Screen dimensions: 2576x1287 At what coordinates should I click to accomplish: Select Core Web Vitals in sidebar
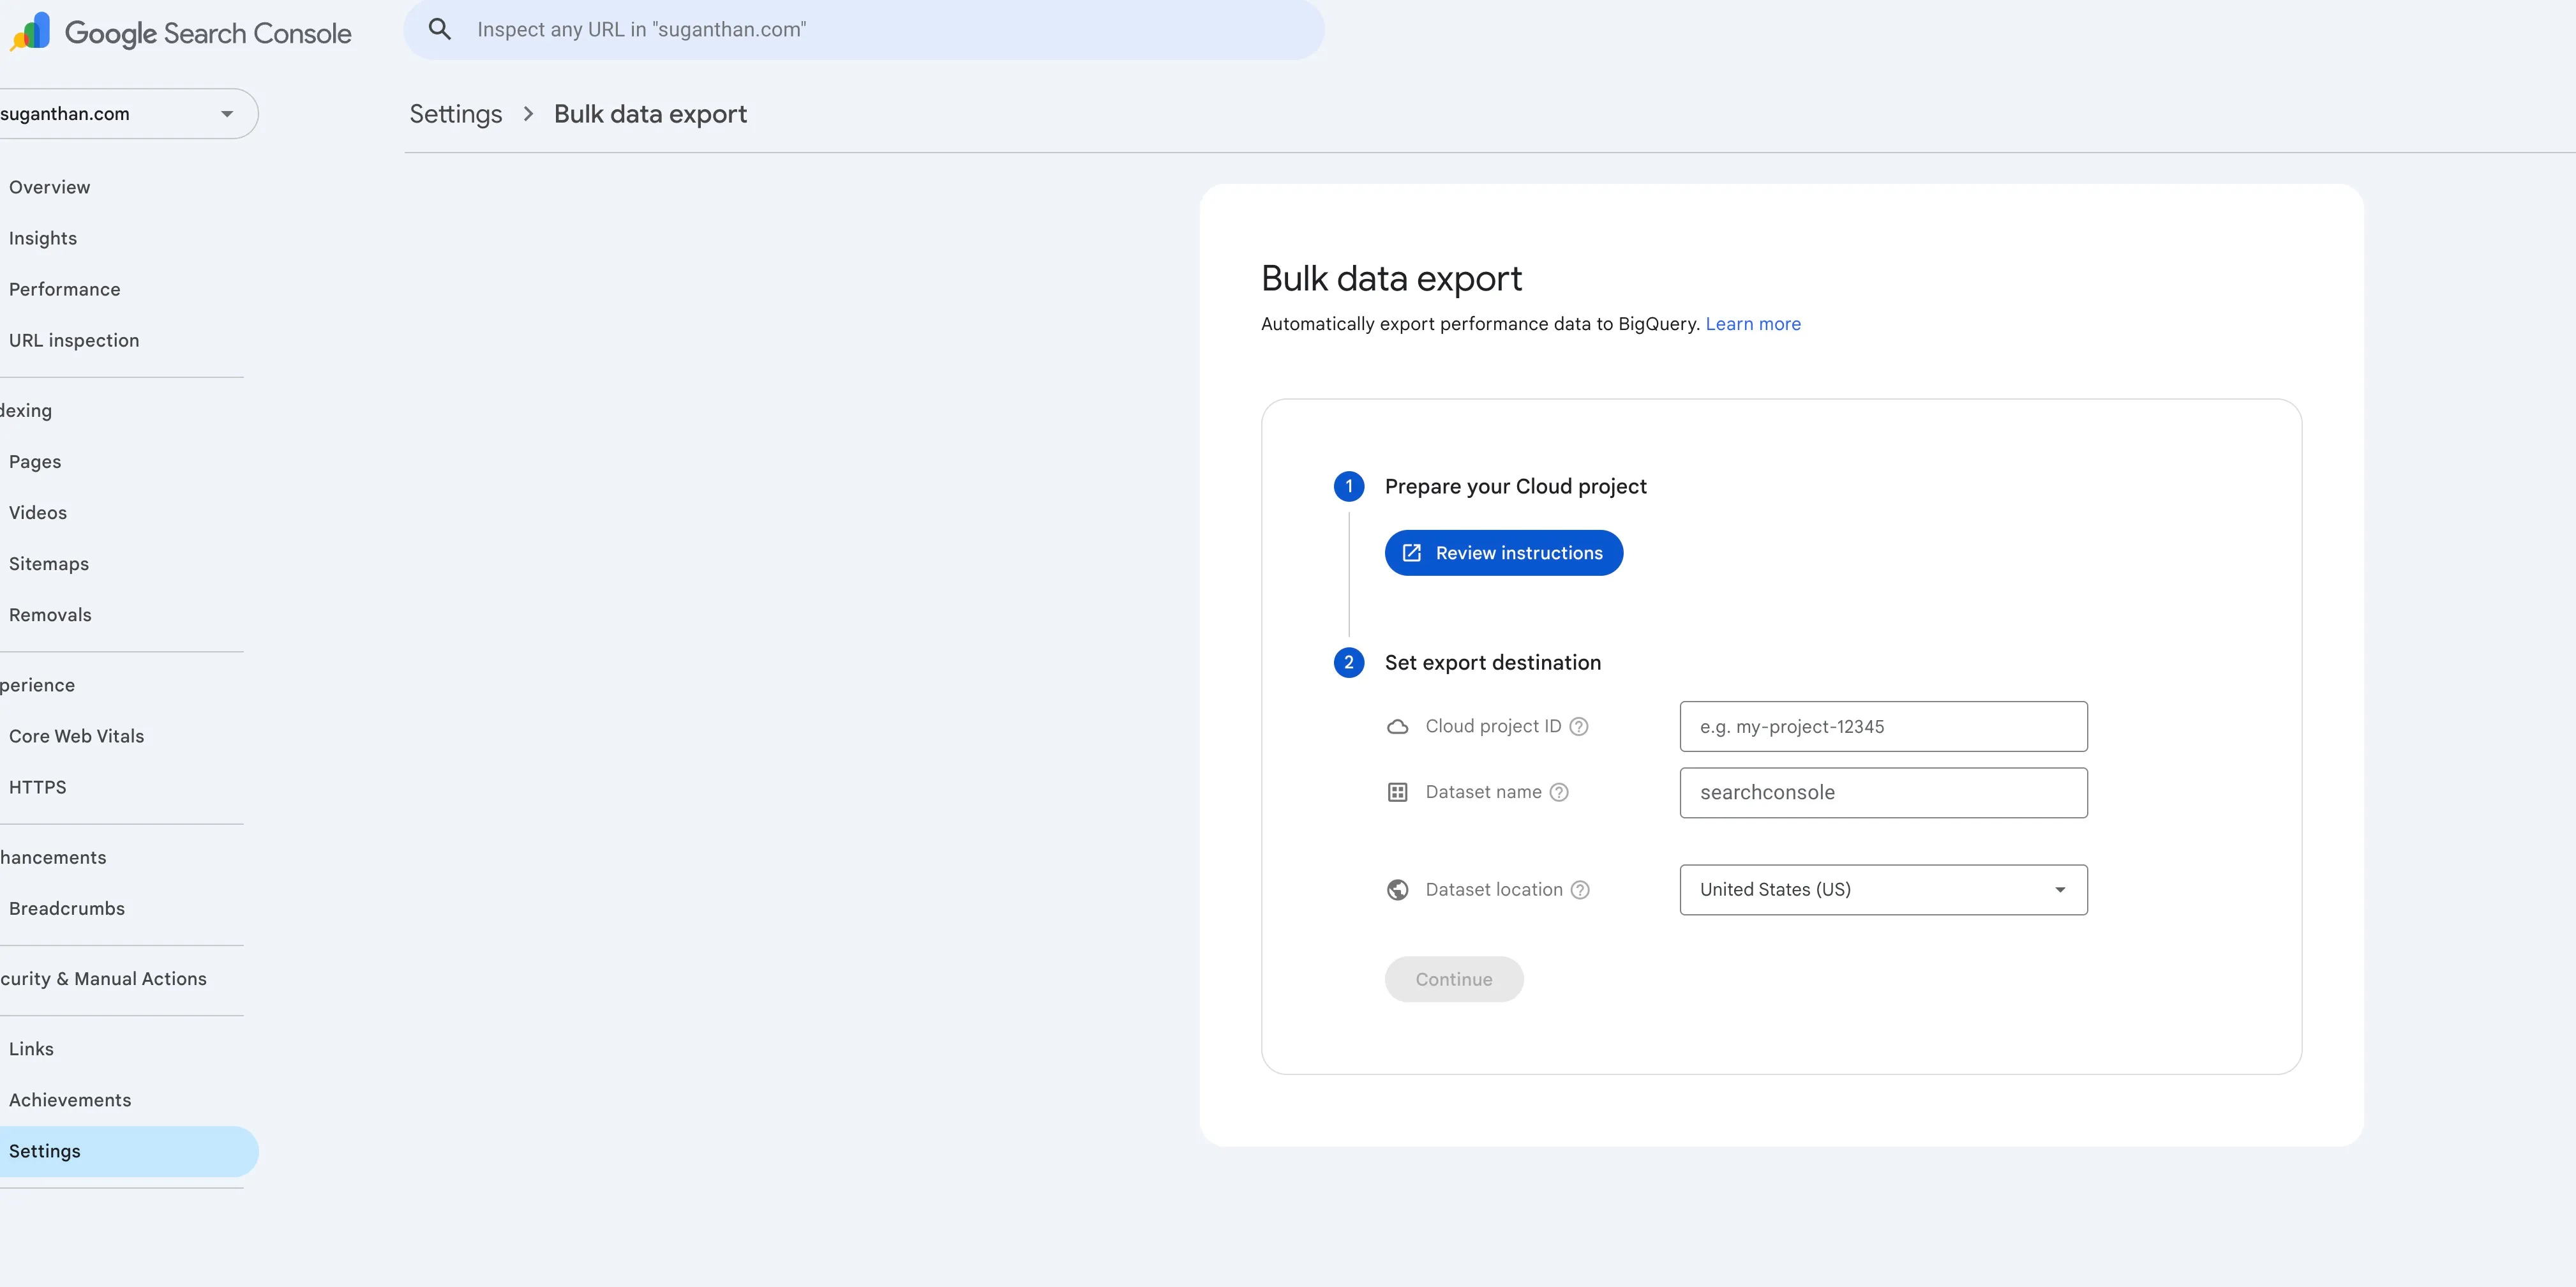click(77, 736)
